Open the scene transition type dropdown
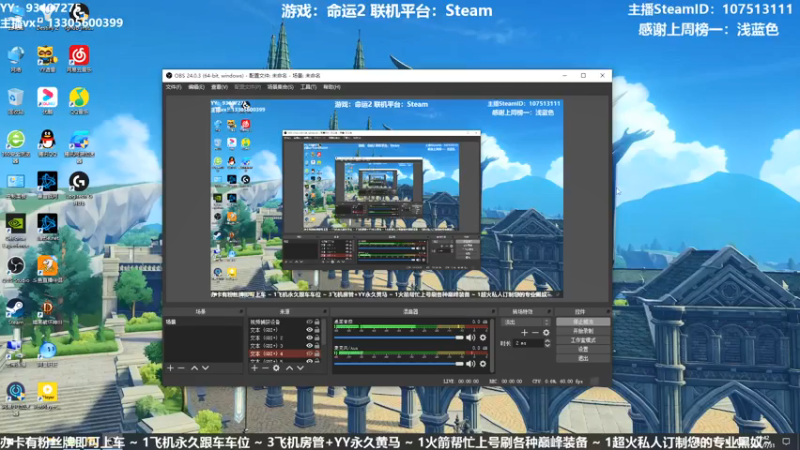This screenshot has width=800, height=450. [x=526, y=322]
